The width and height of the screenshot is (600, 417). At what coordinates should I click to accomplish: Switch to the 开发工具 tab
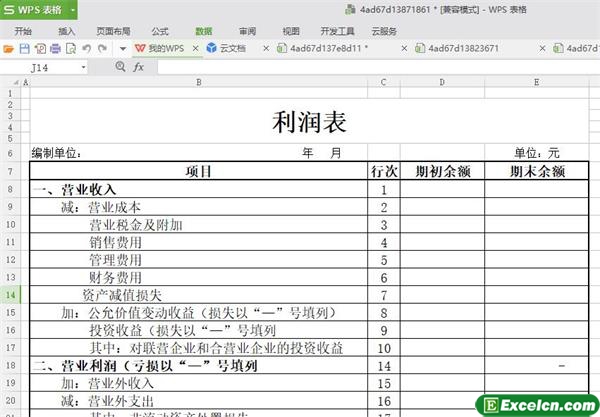tap(337, 31)
